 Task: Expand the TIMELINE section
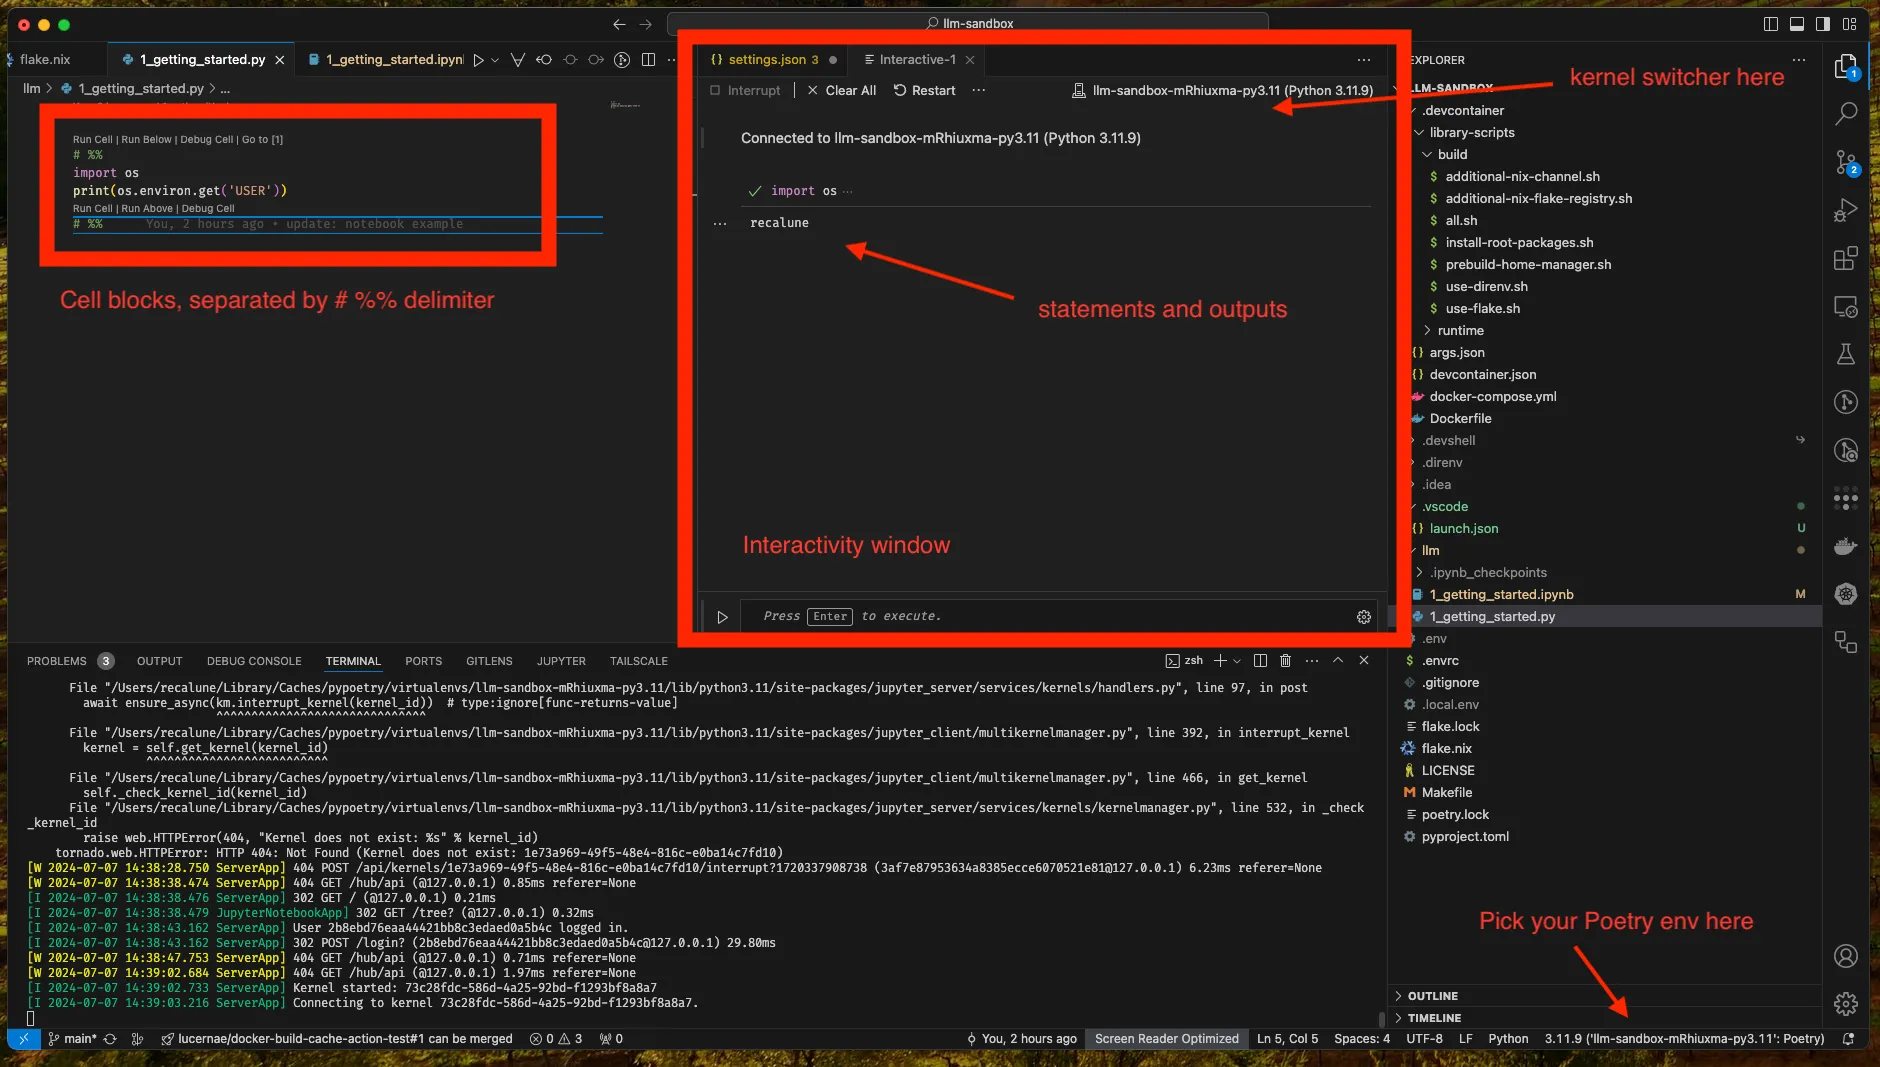1434,1018
